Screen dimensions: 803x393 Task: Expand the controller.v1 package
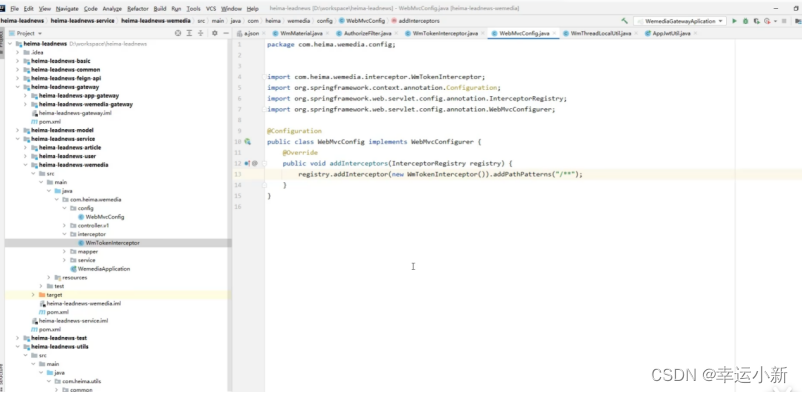(x=65, y=225)
